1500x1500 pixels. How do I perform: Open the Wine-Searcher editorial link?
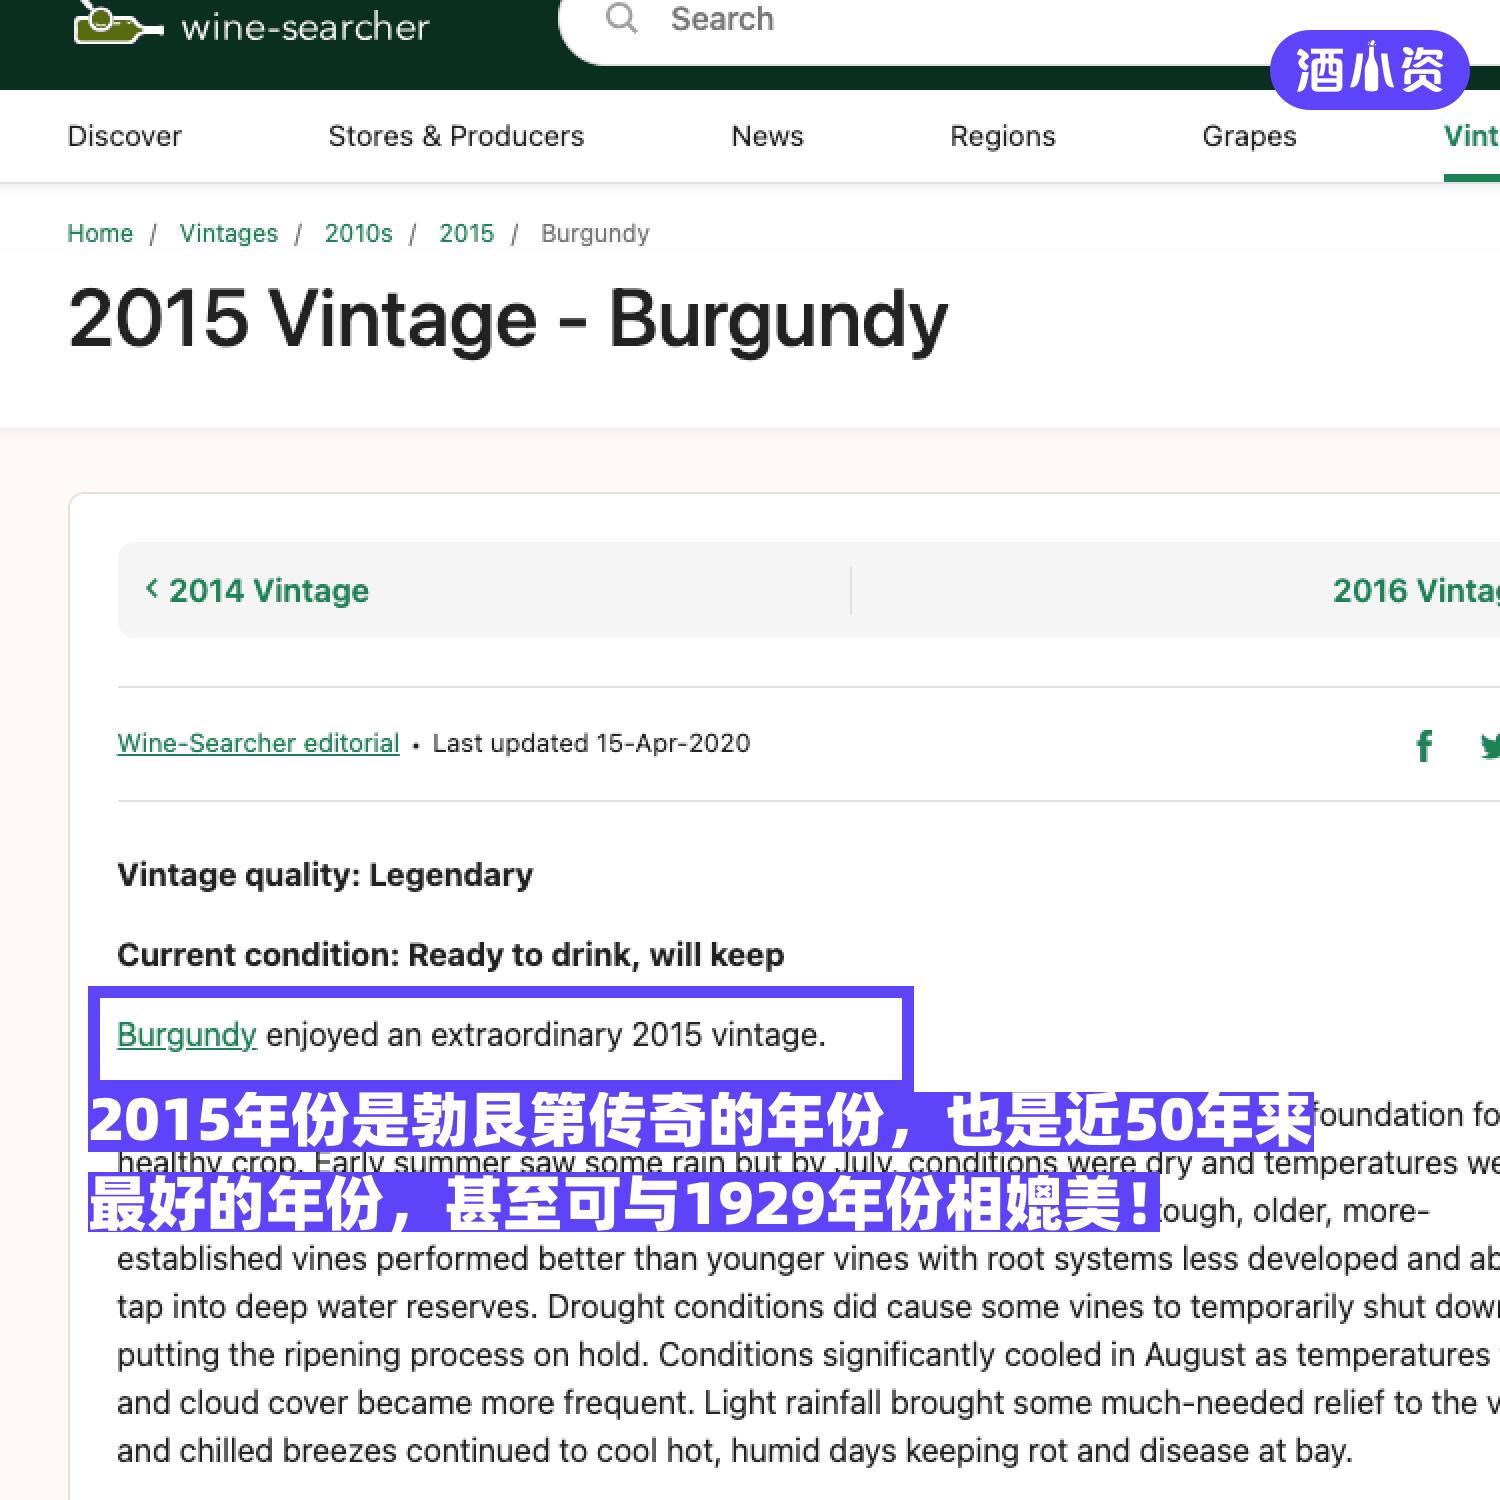258,743
